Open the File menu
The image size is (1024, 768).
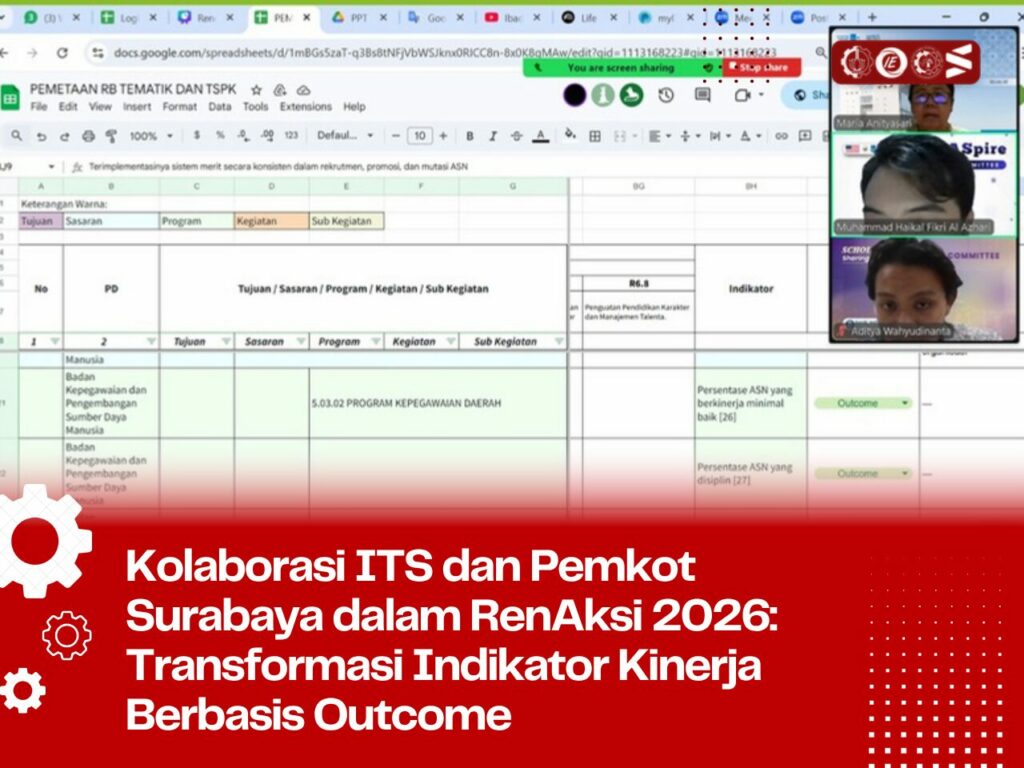[x=39, y=106]
